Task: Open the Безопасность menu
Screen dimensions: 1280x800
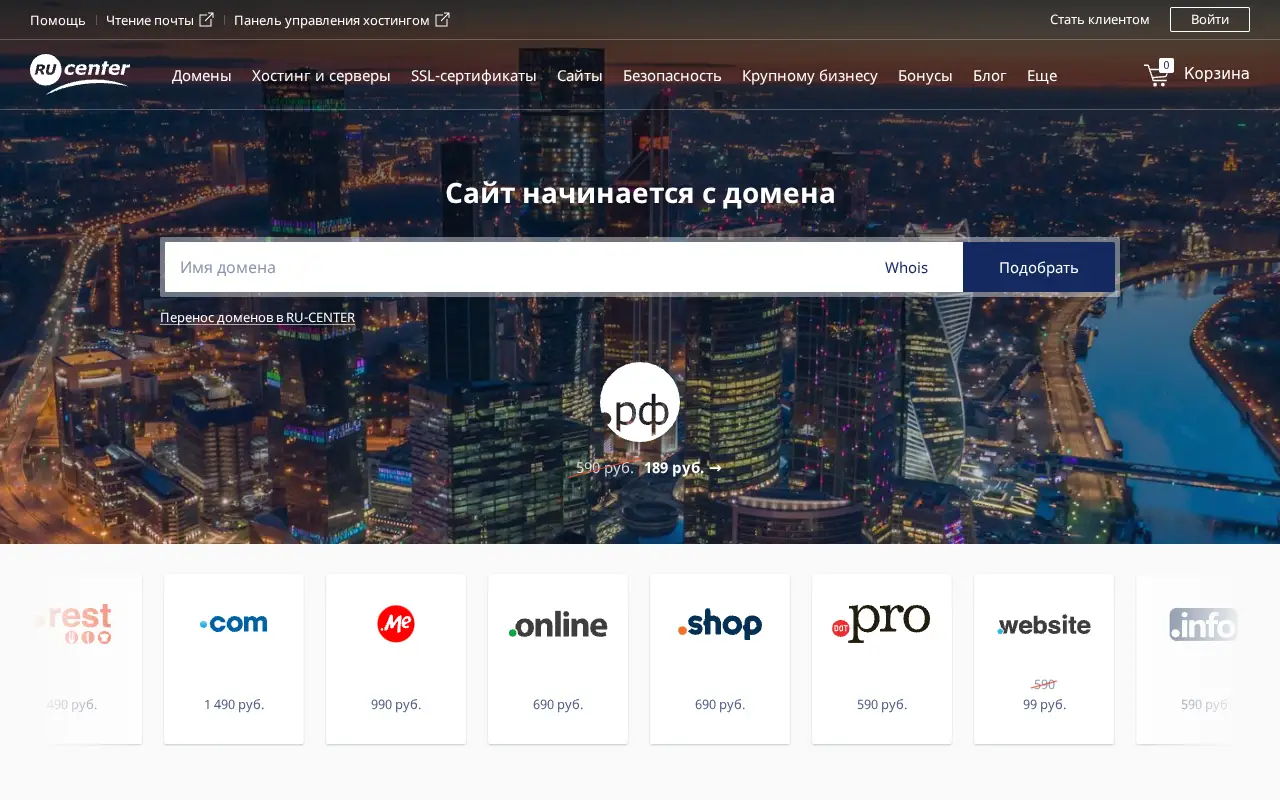Action: tap(672, 75)
